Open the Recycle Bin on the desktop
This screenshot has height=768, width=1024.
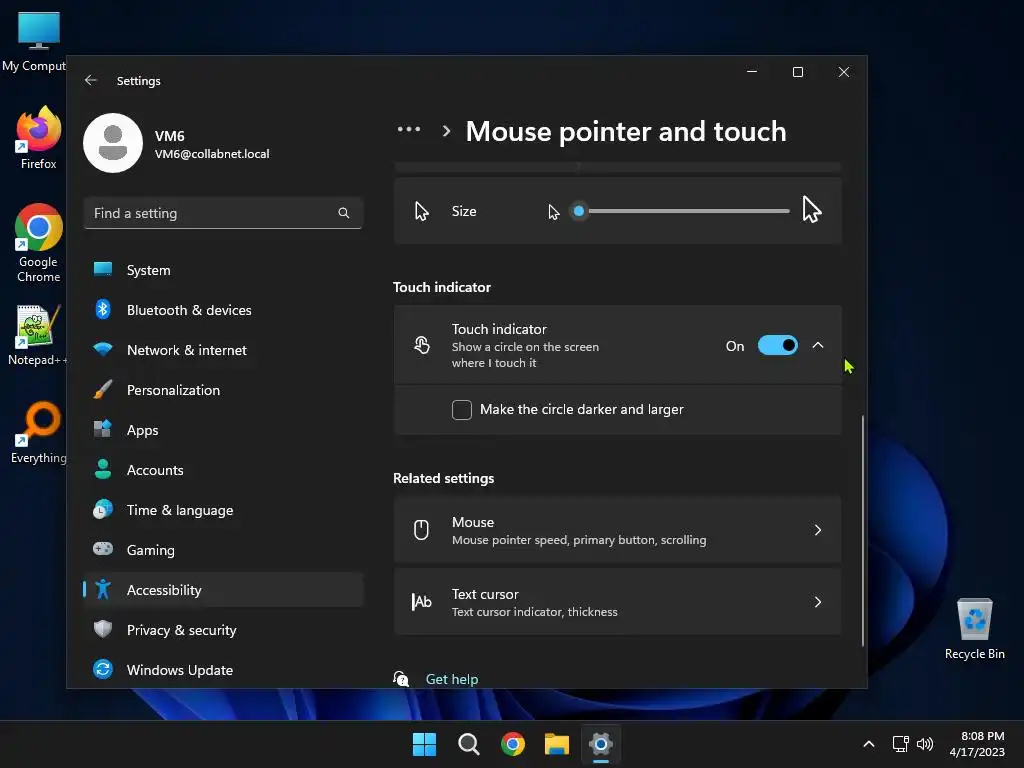tap(974, 628)
